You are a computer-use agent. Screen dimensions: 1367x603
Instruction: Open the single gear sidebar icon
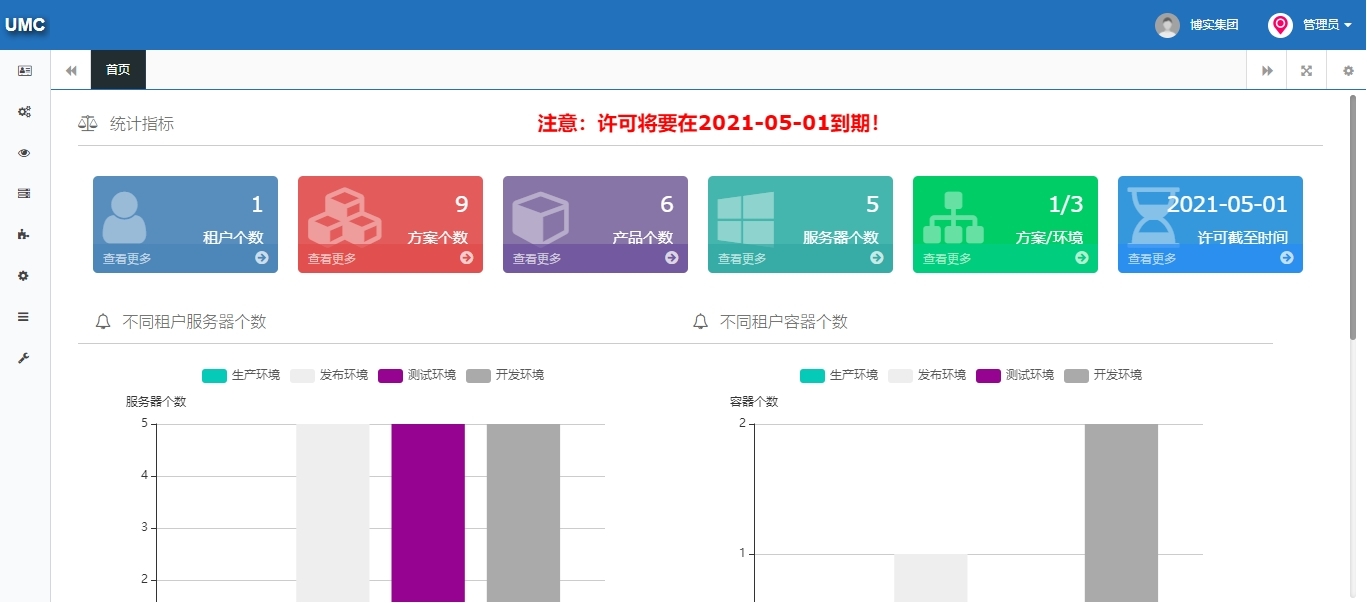point(25,275)
